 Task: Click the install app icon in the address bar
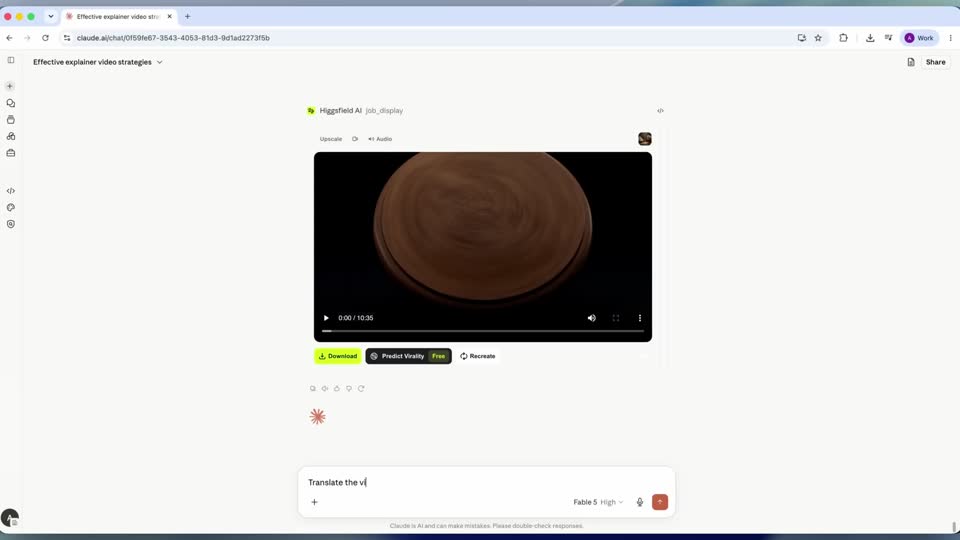pyautogui.click(x=801, y=38)
